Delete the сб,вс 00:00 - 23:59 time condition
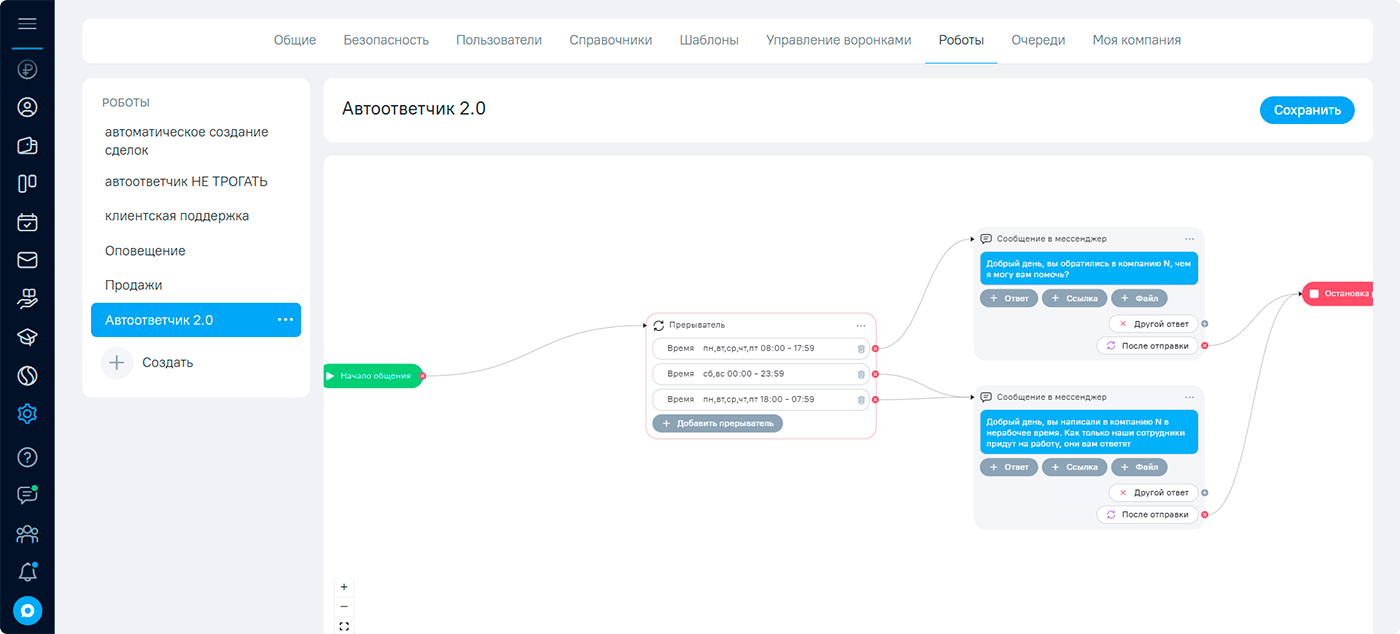Viewport: 1400px width, 634px height. (861, 374)
